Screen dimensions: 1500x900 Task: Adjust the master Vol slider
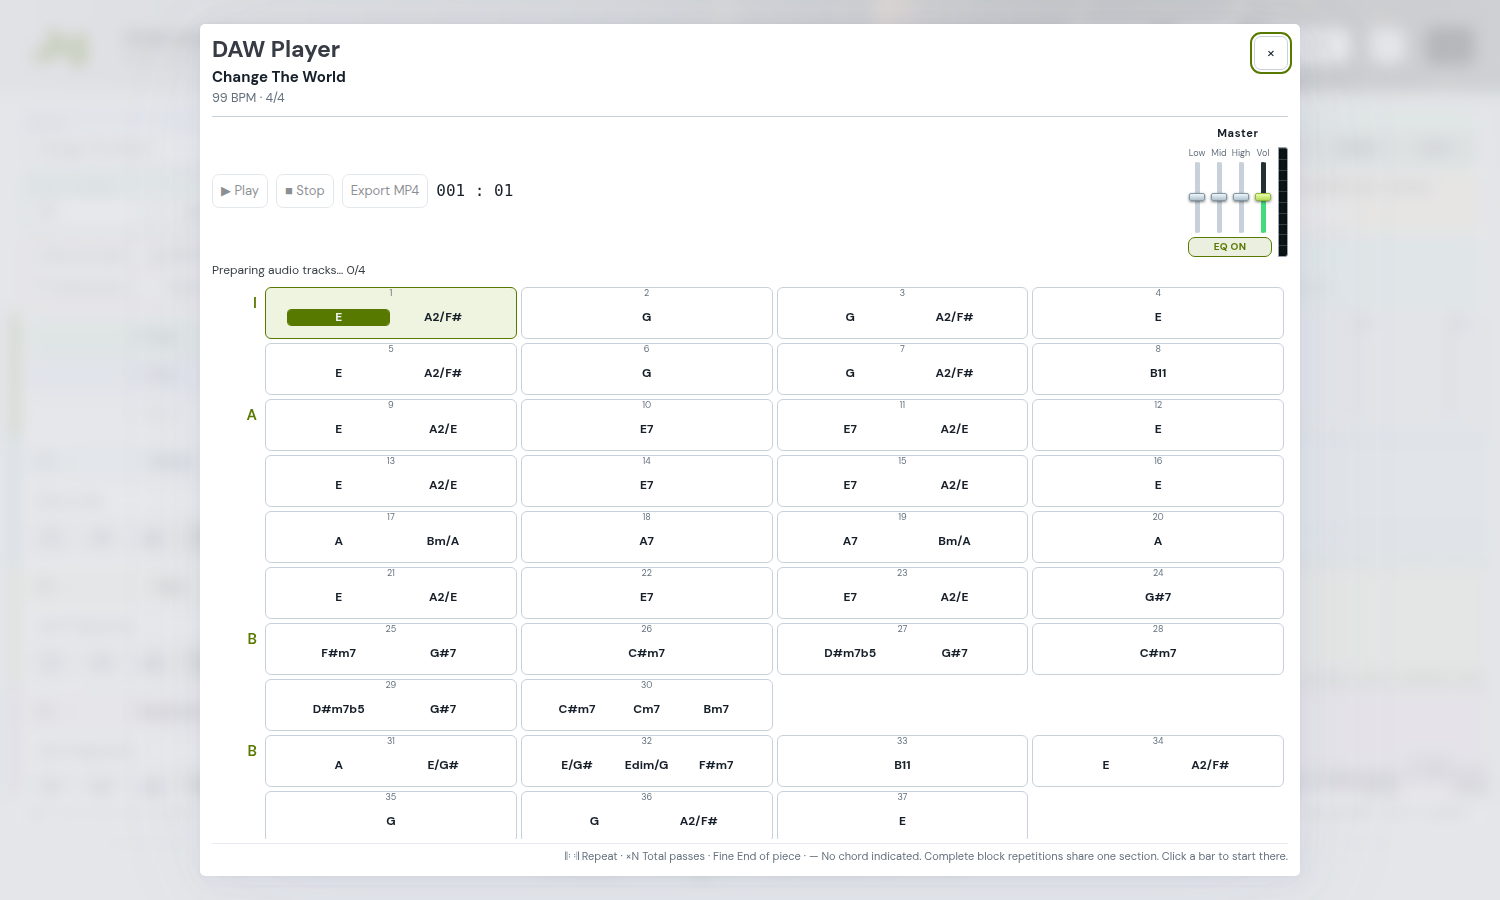pyautogui.click(x=1263, y=197)
